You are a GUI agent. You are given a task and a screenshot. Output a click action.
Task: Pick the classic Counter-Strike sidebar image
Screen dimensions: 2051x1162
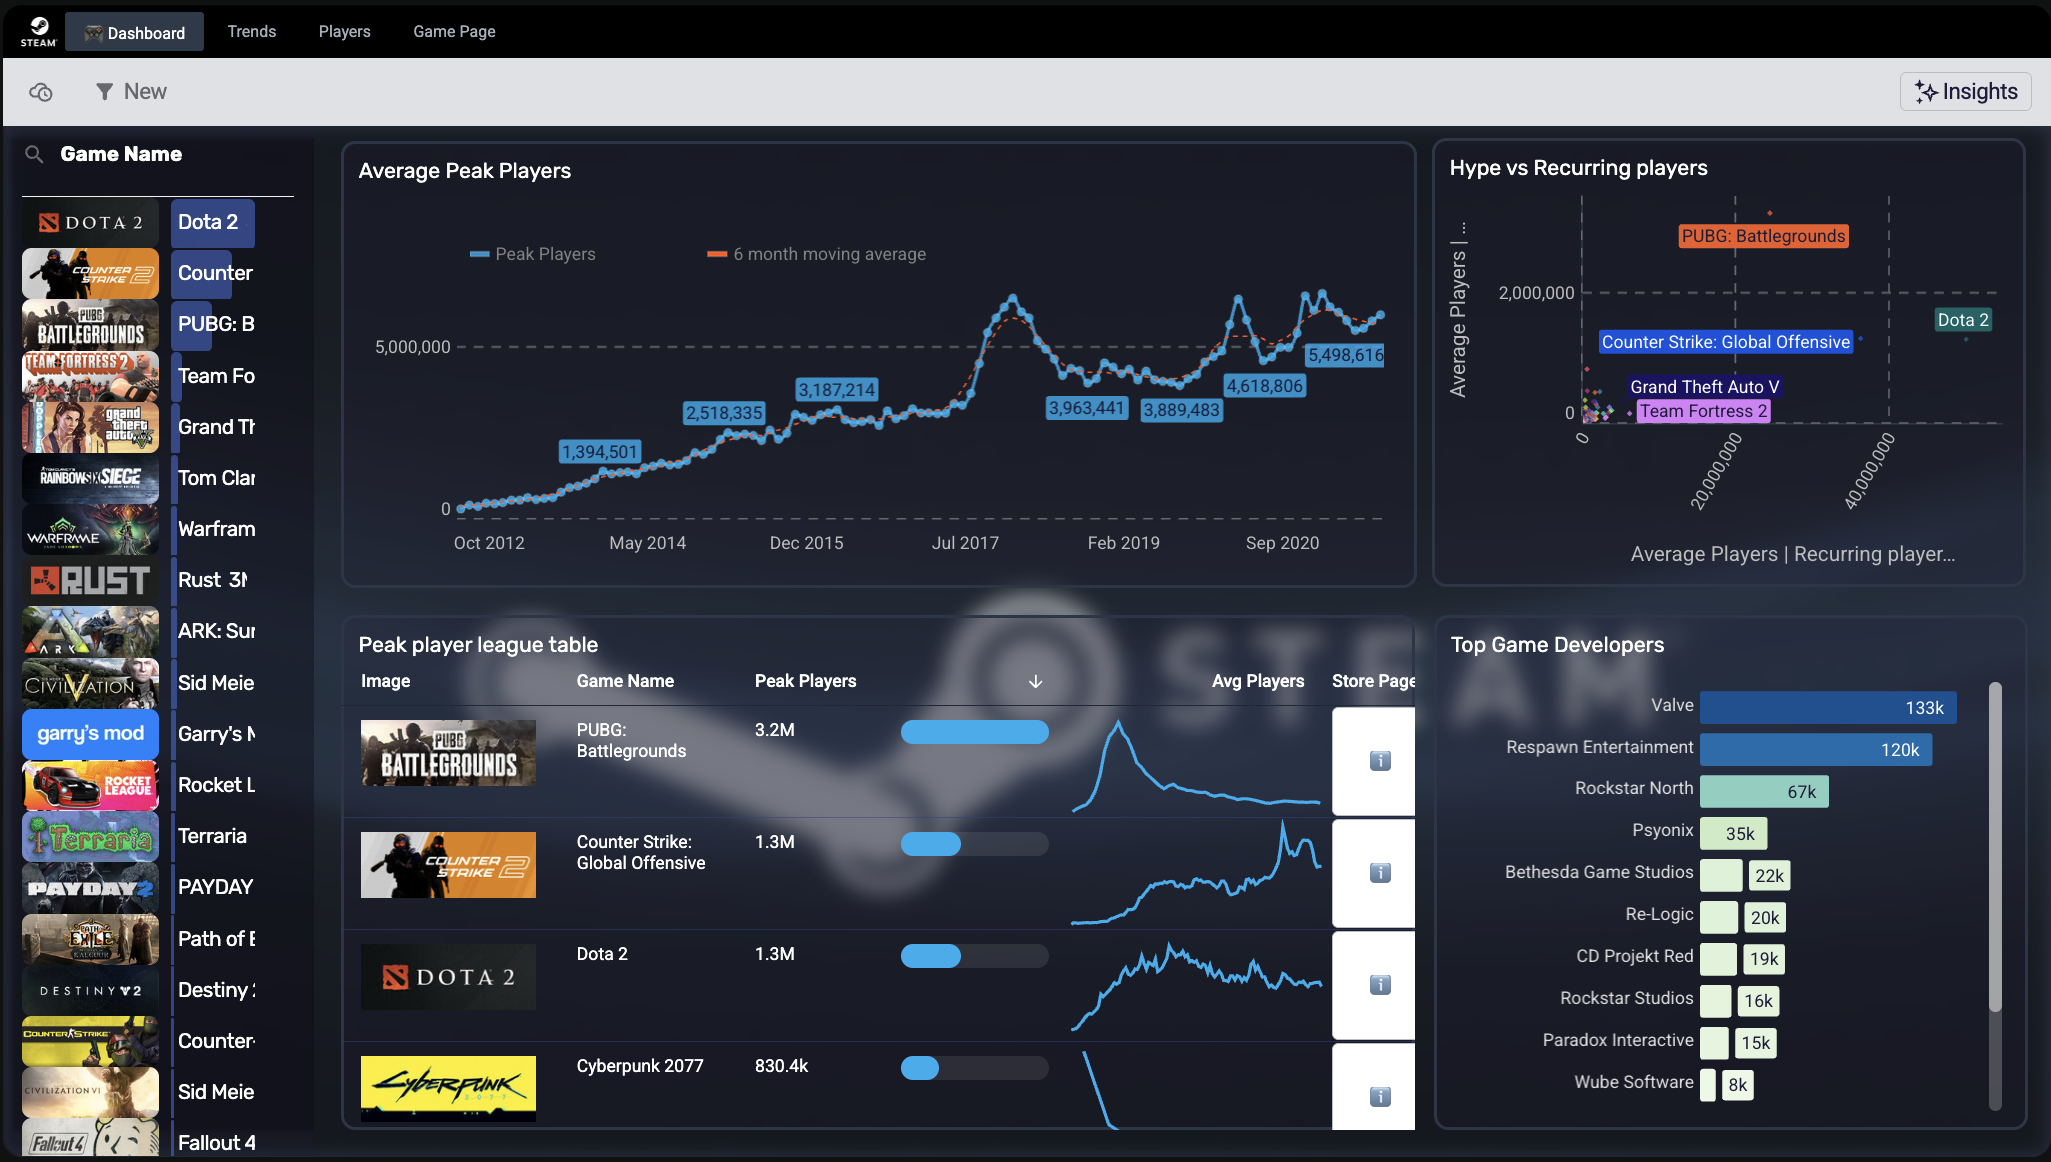pos(90,1041)
